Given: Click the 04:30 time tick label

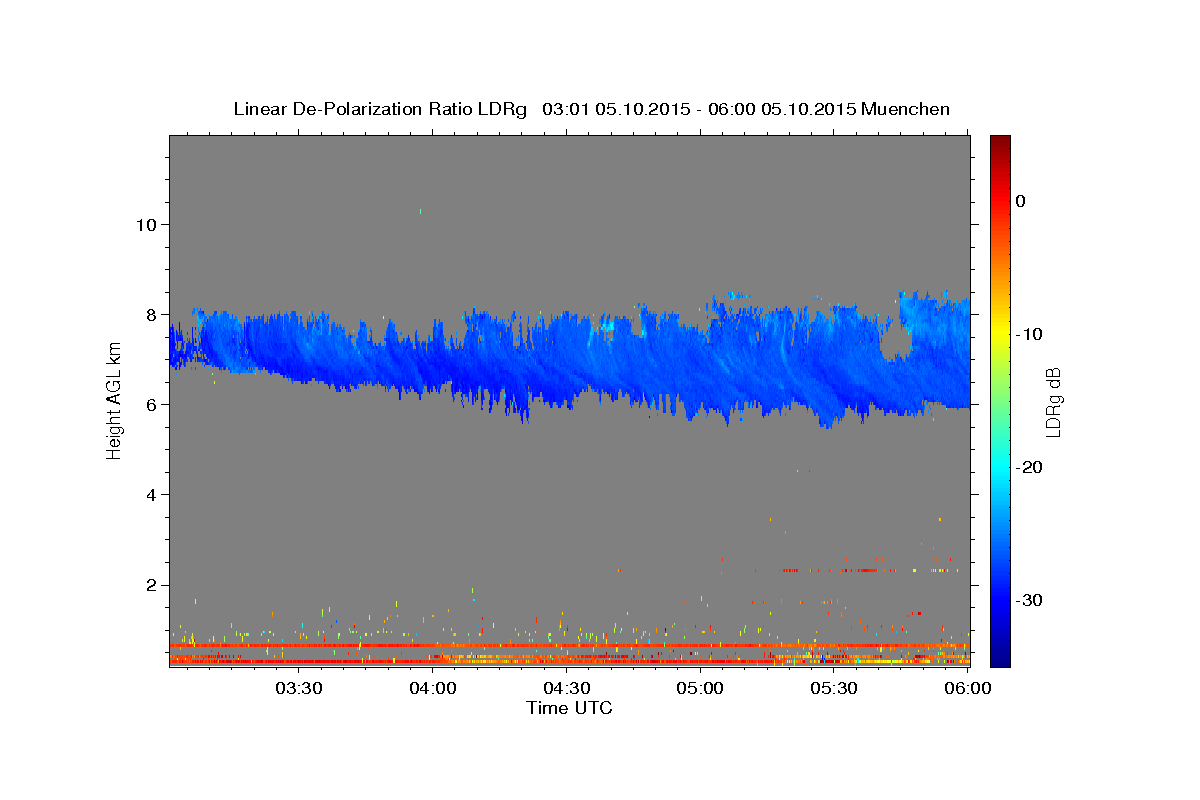Looking at the screenshot, I should point(566,688).
